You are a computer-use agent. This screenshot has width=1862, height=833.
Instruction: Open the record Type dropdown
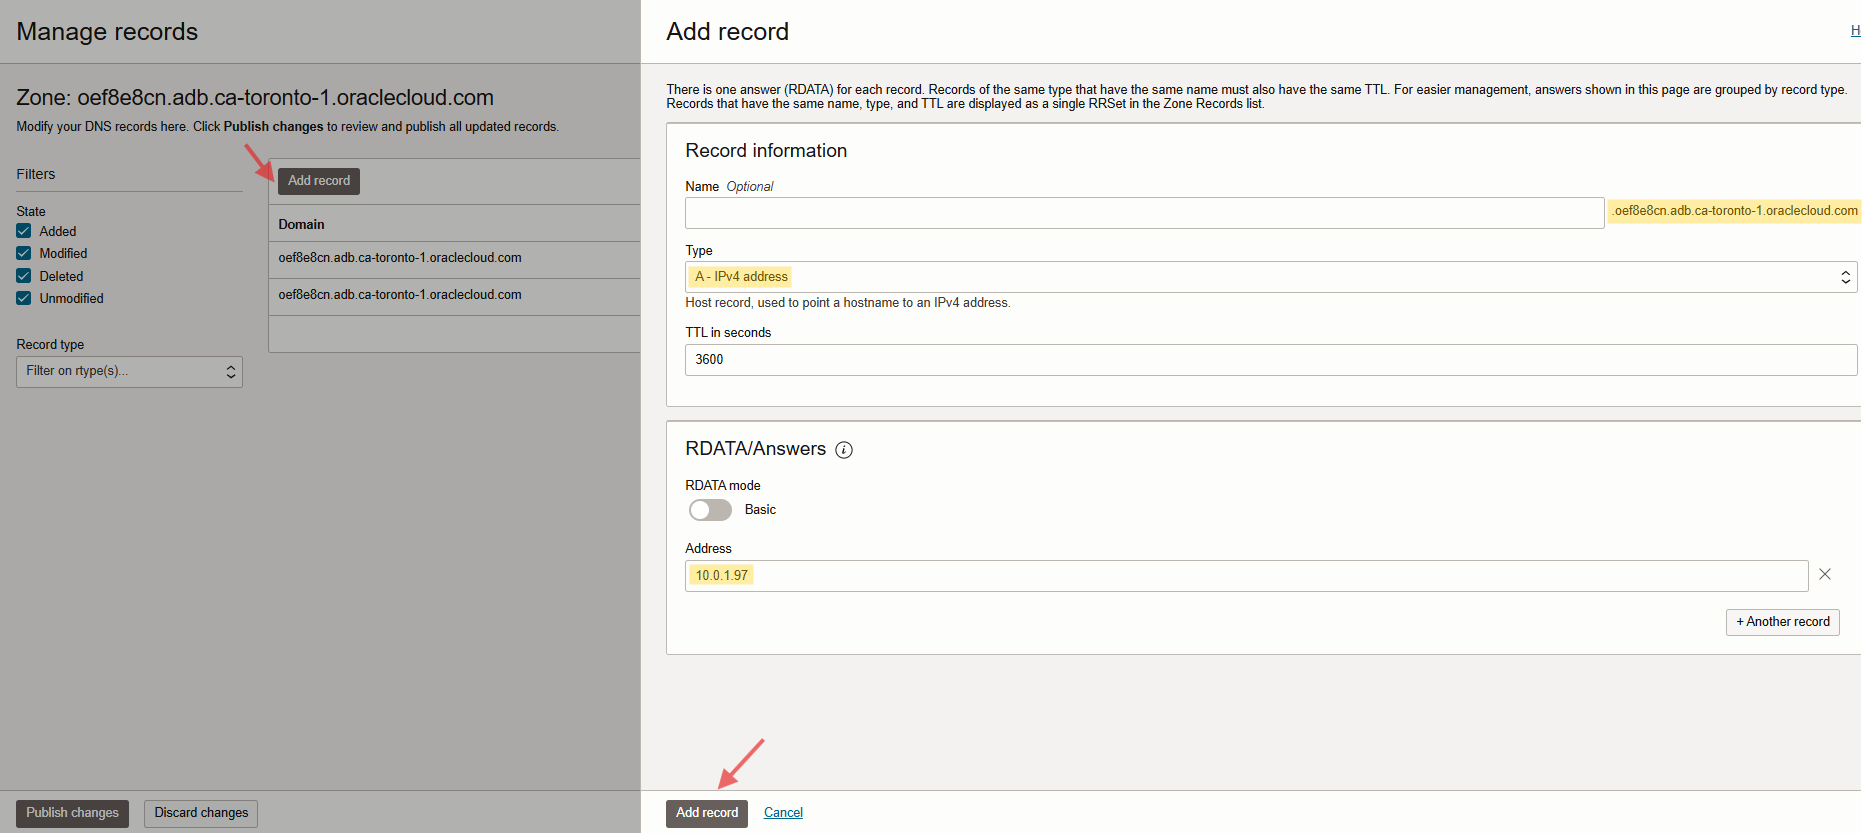click(1270, 277)
